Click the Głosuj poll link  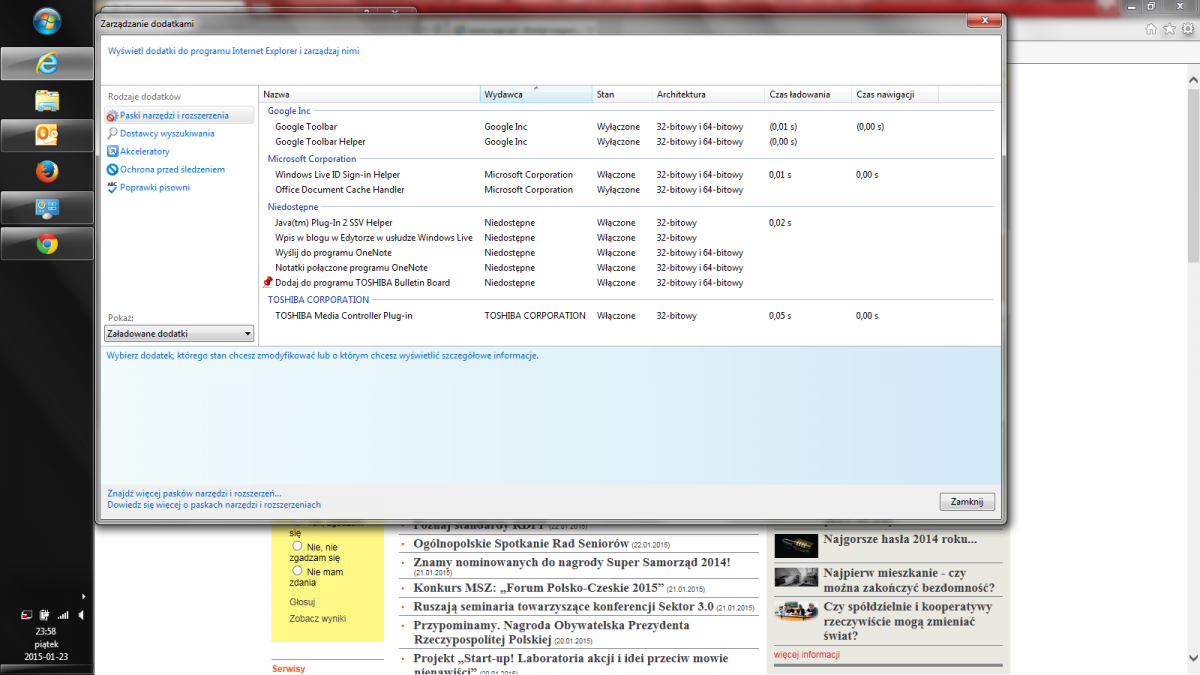click(302, 602)
